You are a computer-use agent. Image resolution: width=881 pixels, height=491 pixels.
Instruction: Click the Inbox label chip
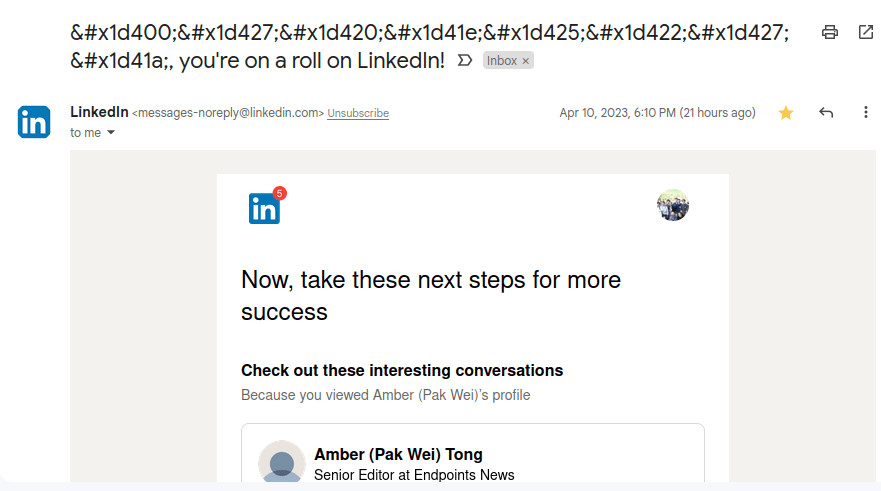pyautogui.click(x=502, y=61)
